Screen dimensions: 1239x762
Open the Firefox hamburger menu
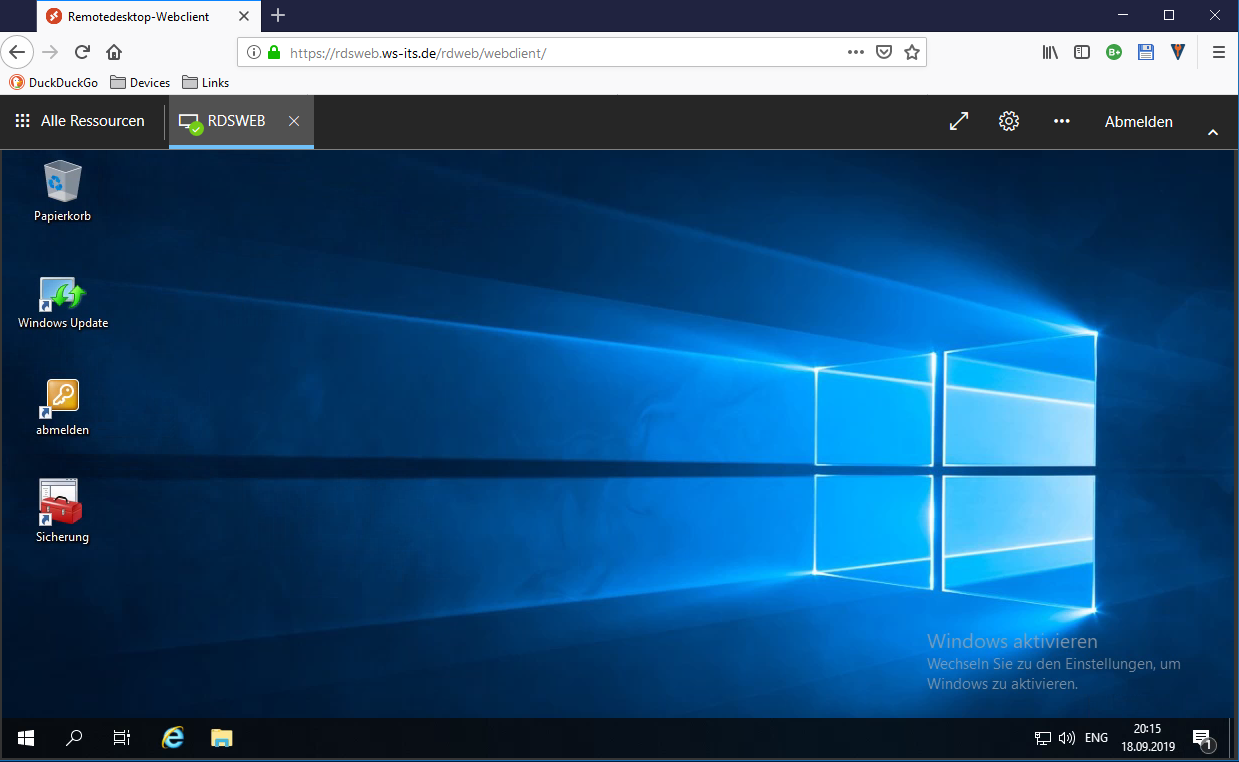point(1218,53)
